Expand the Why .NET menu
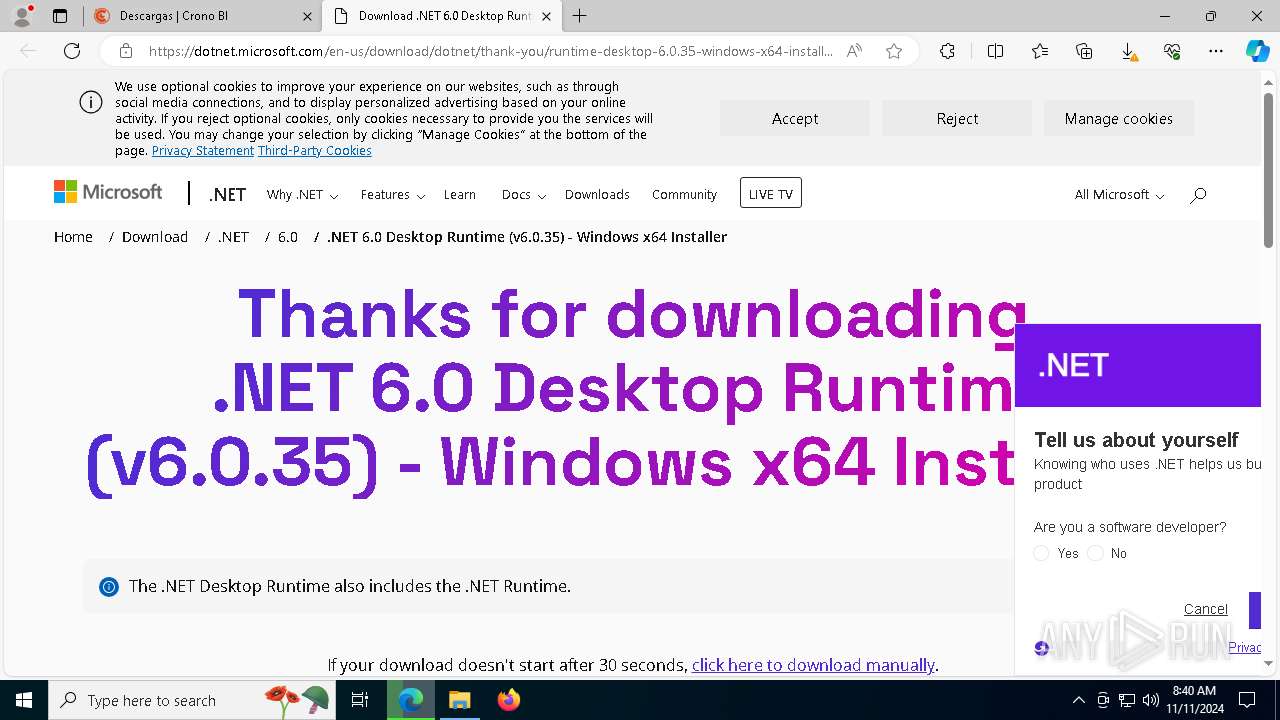 (x=302, y=195)
